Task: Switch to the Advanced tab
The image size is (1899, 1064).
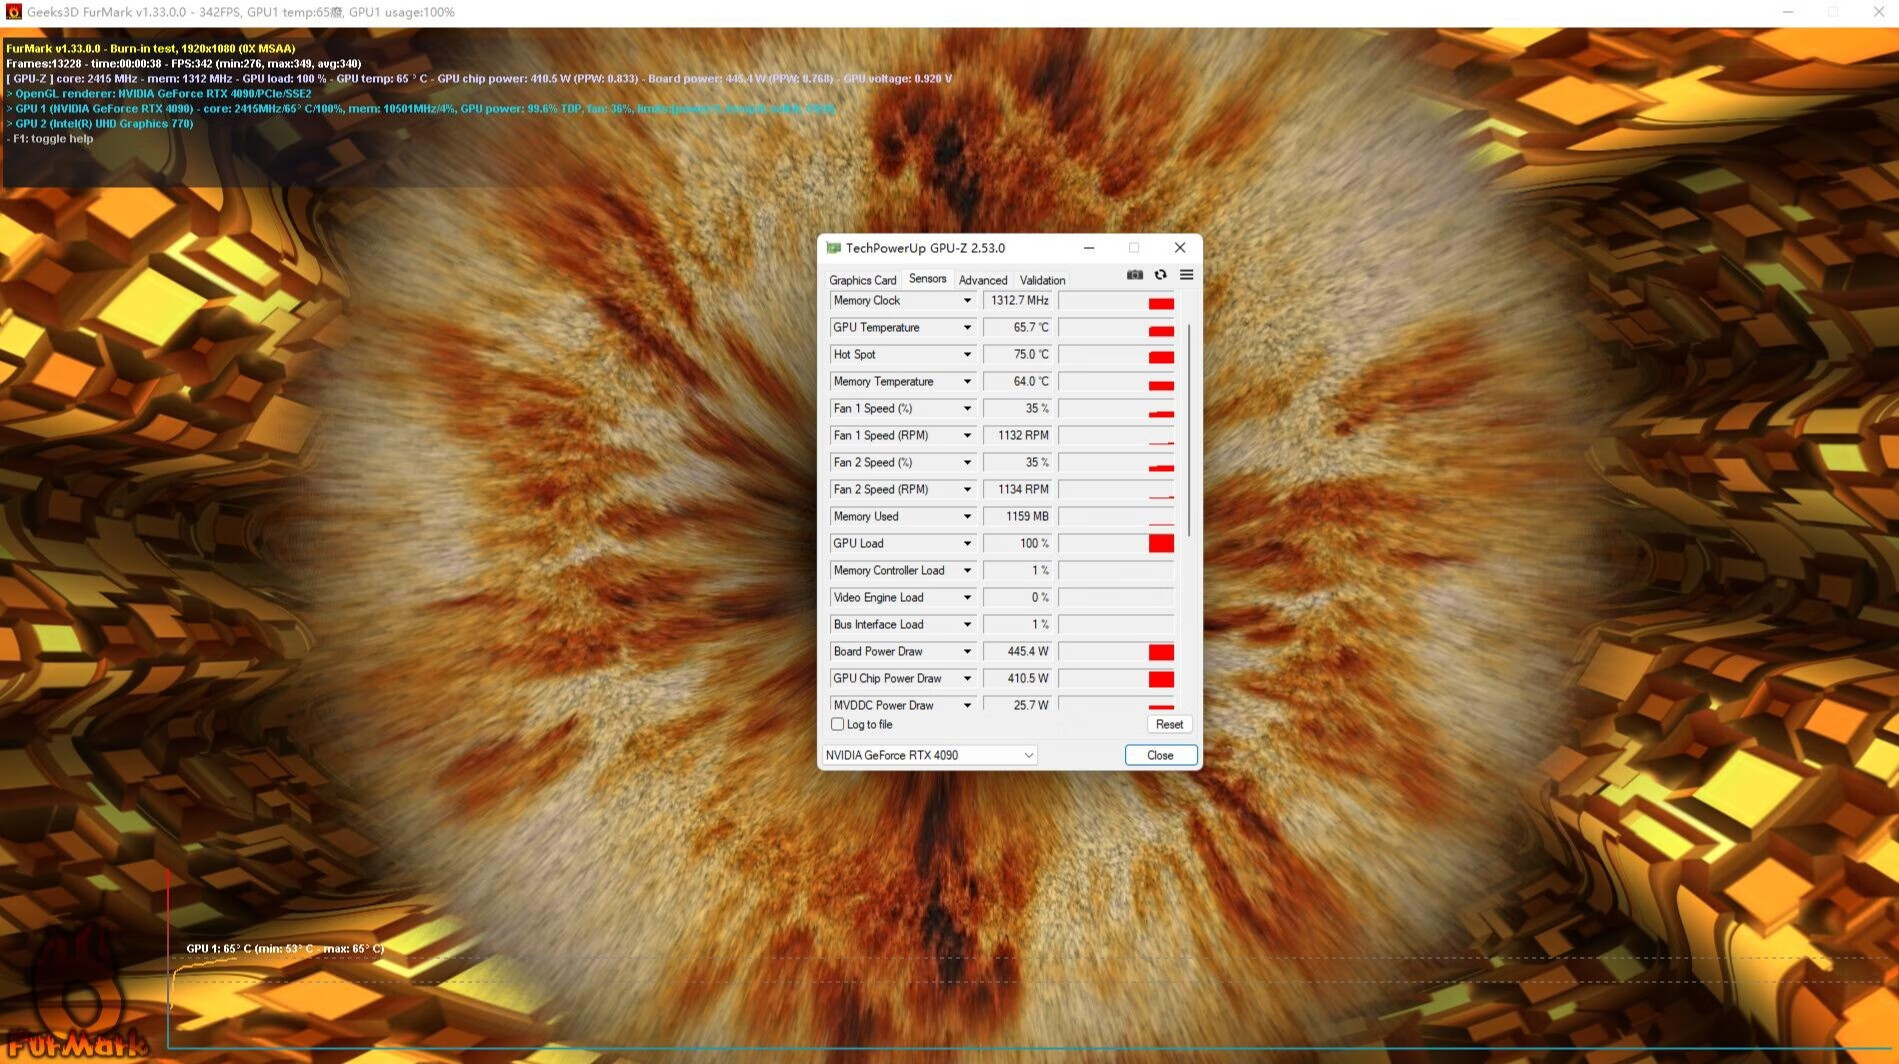Action: tap(983, 280)
